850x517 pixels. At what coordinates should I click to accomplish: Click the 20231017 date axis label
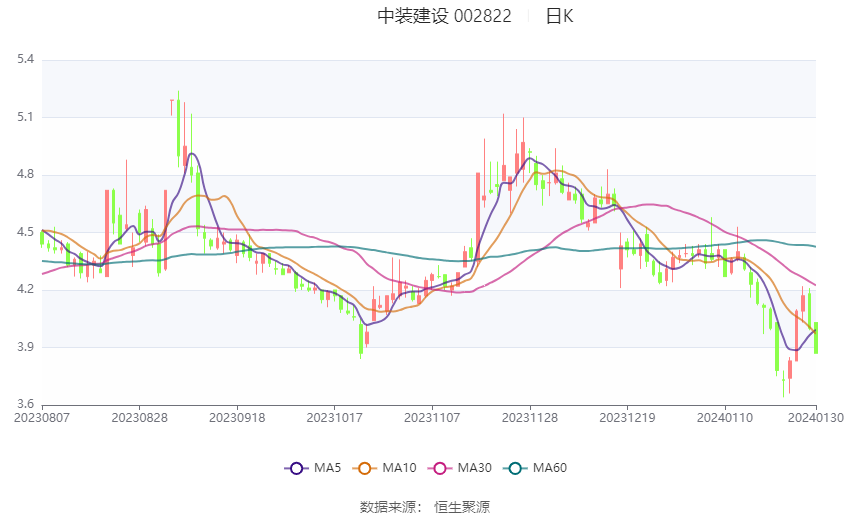pyautogui.click(x=334, y=418)
